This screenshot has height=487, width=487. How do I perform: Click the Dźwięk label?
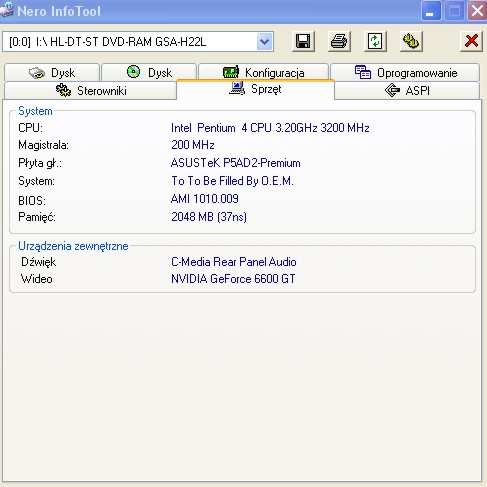tap(39, 262)
